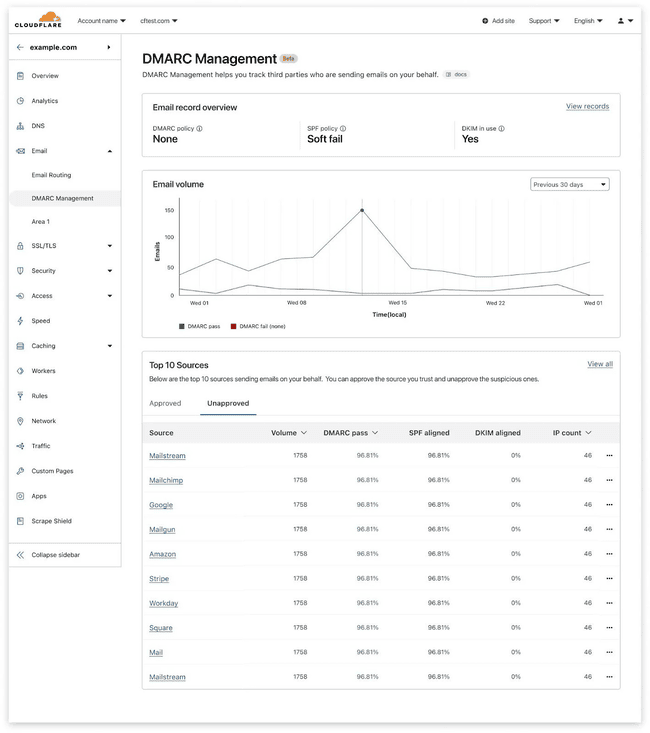The width and height of the screenshot is (650, 733).
Task: Click the Speed lightning bolt icon
Action: pos(20,321)
